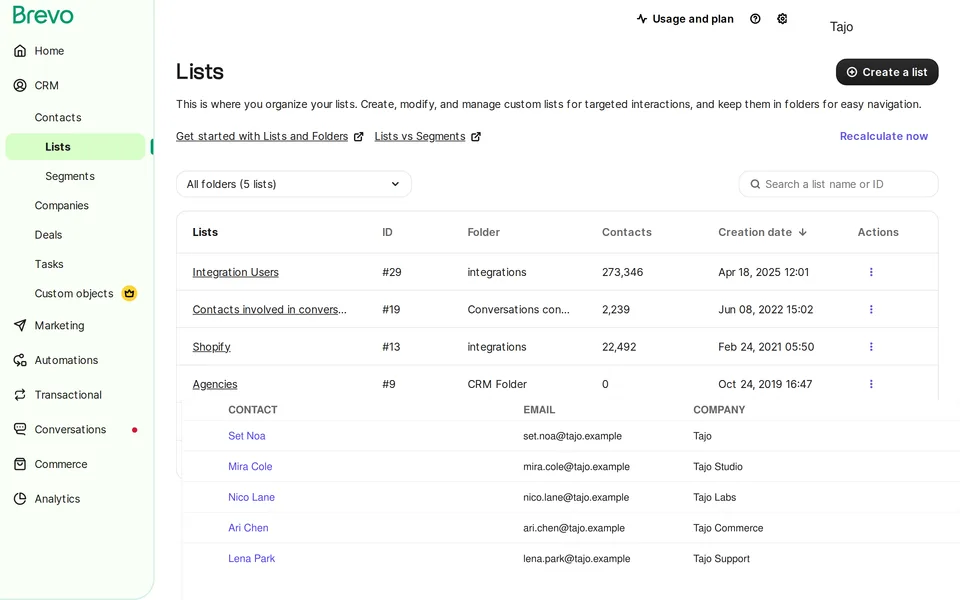
Task: Expand the All folders (5 lists) dropdown
Action: pyautogui.click(x=294, y=184)
